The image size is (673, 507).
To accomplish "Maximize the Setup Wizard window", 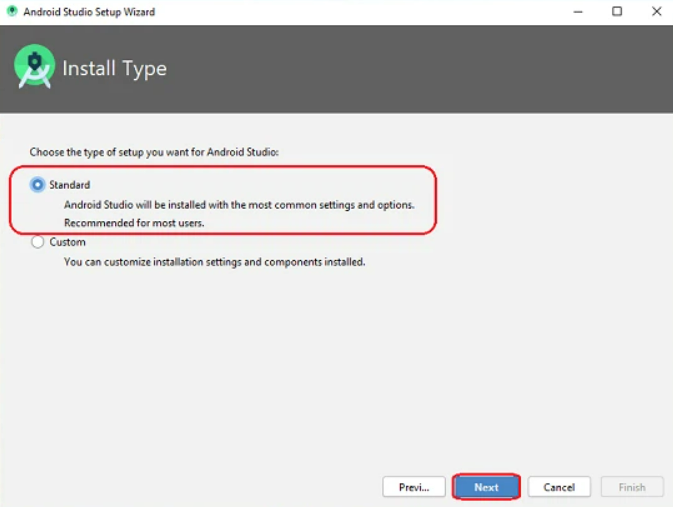I will point(617,12).
